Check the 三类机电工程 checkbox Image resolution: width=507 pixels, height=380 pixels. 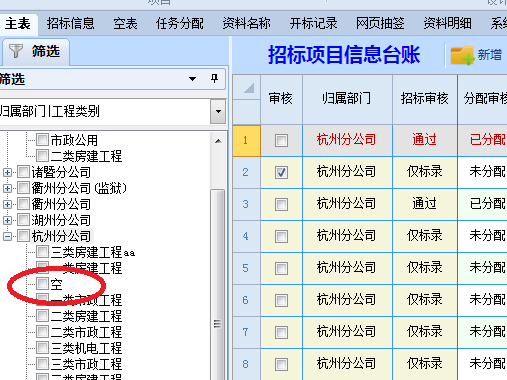[x=42, y=348]
